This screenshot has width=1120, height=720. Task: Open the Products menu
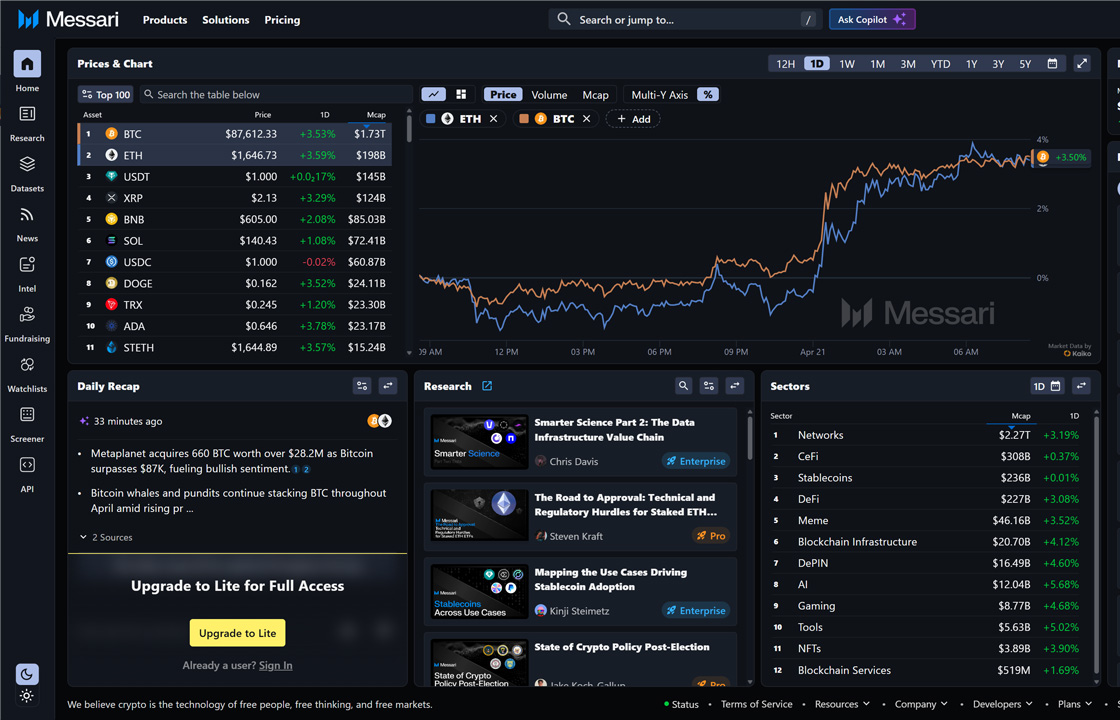[x=165, y=20]
